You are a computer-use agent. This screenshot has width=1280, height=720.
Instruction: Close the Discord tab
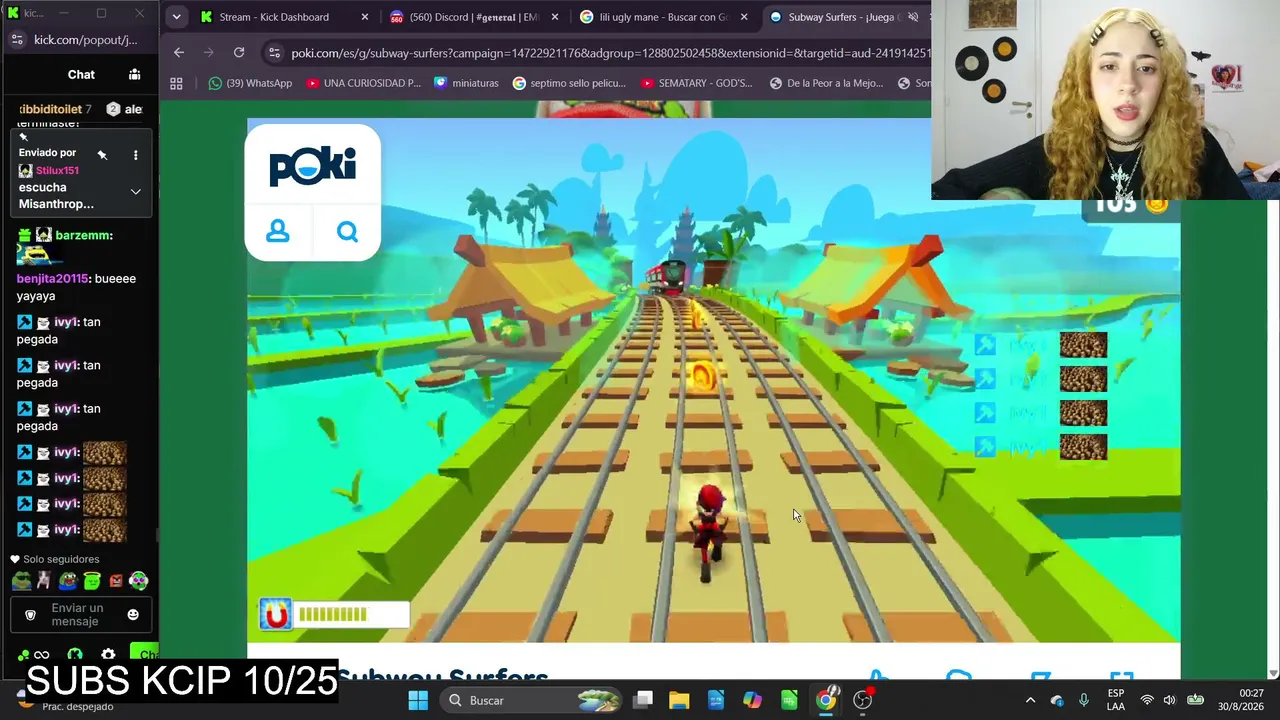pos(555,17)
